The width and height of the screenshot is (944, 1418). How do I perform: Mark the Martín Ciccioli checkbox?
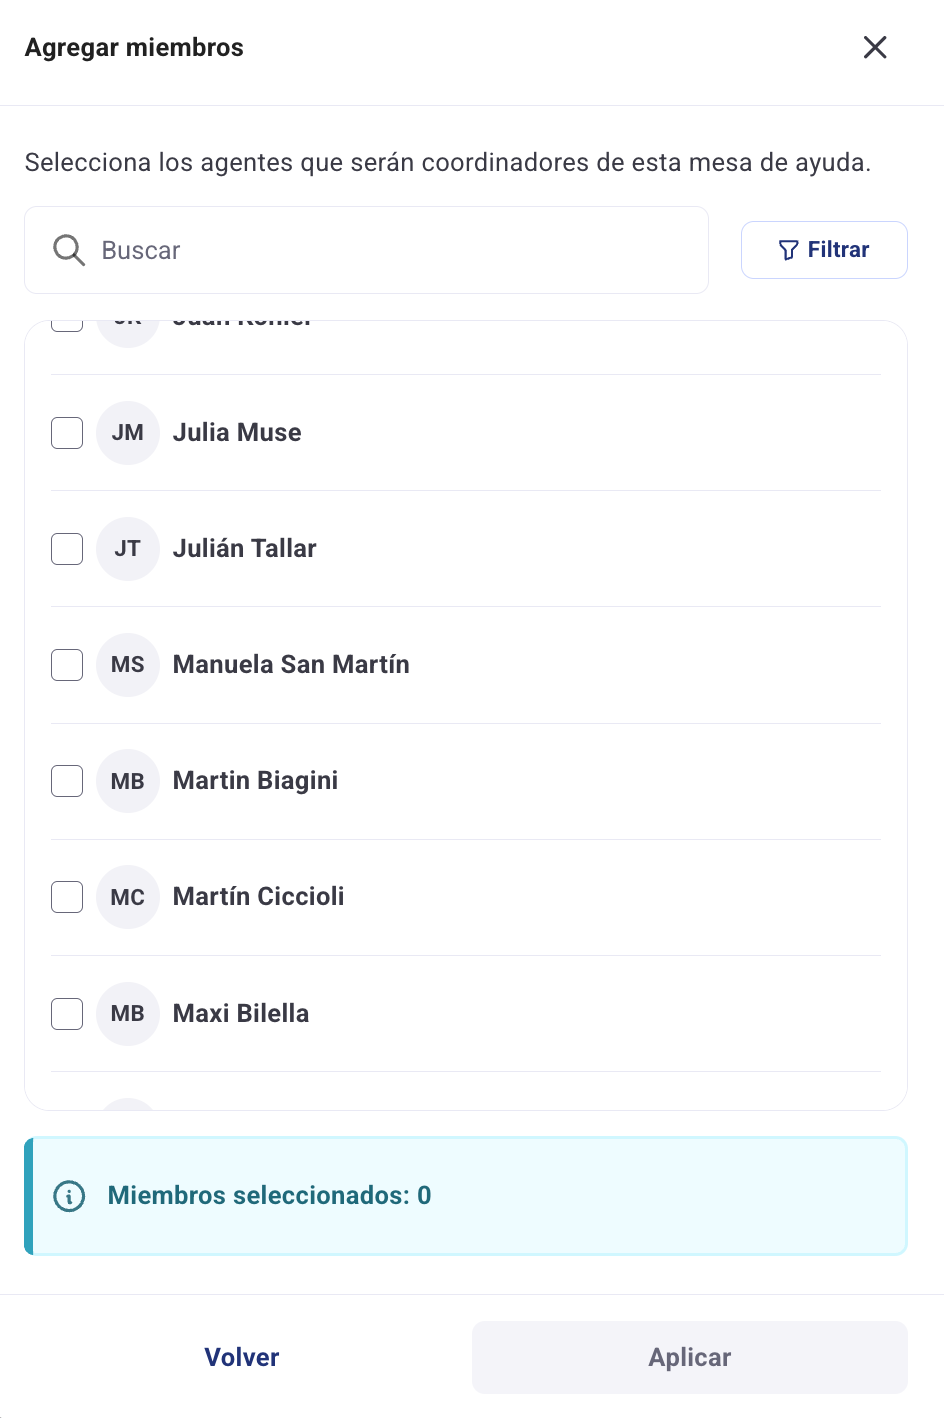[67, 897]
